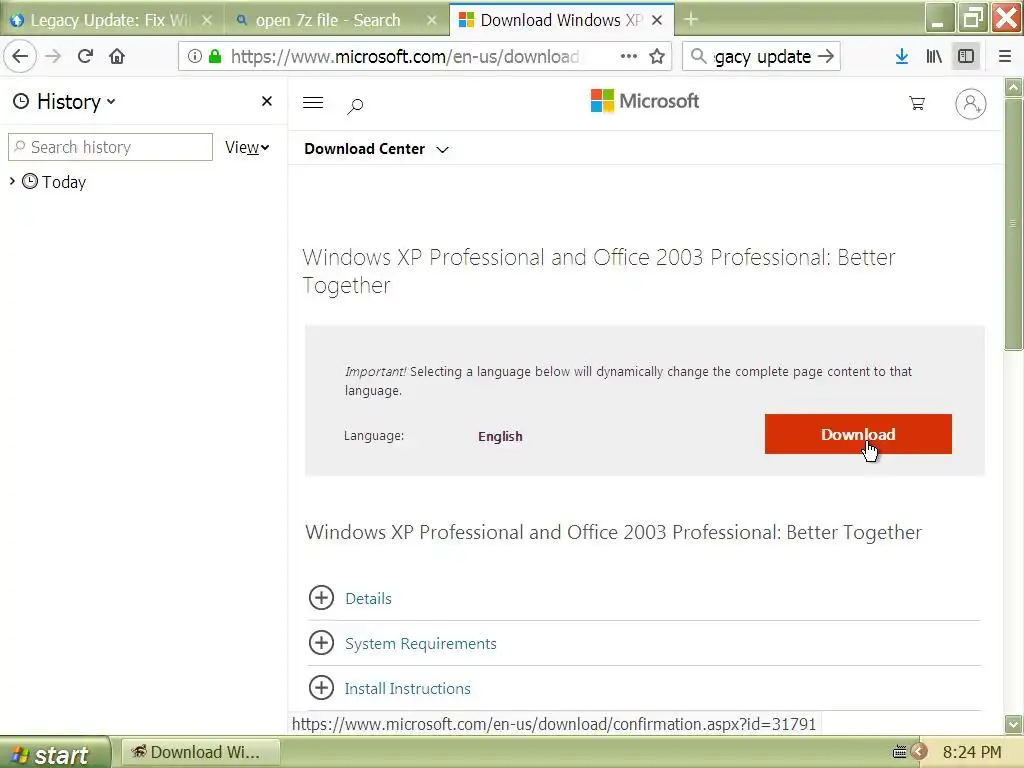1024x768 pixels.
Task: Click the green padlock security icon
Action: tap(215, 56)
